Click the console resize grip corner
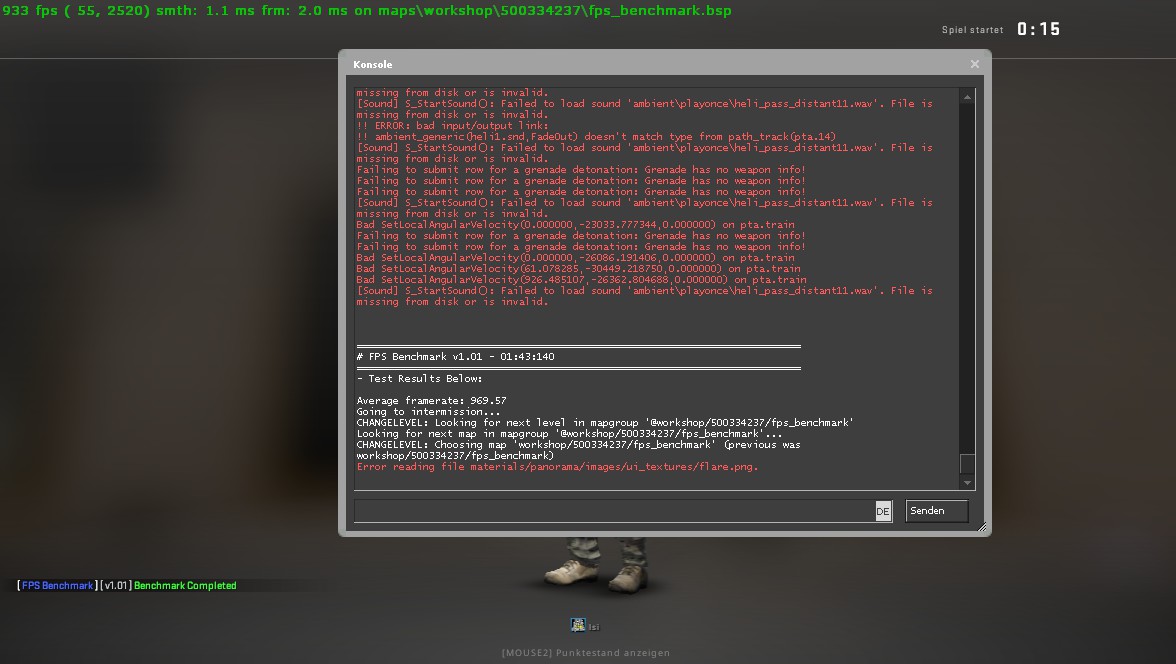Viewport: 1176px width, 664px height. pyautogui.click(x=982, y=527)
